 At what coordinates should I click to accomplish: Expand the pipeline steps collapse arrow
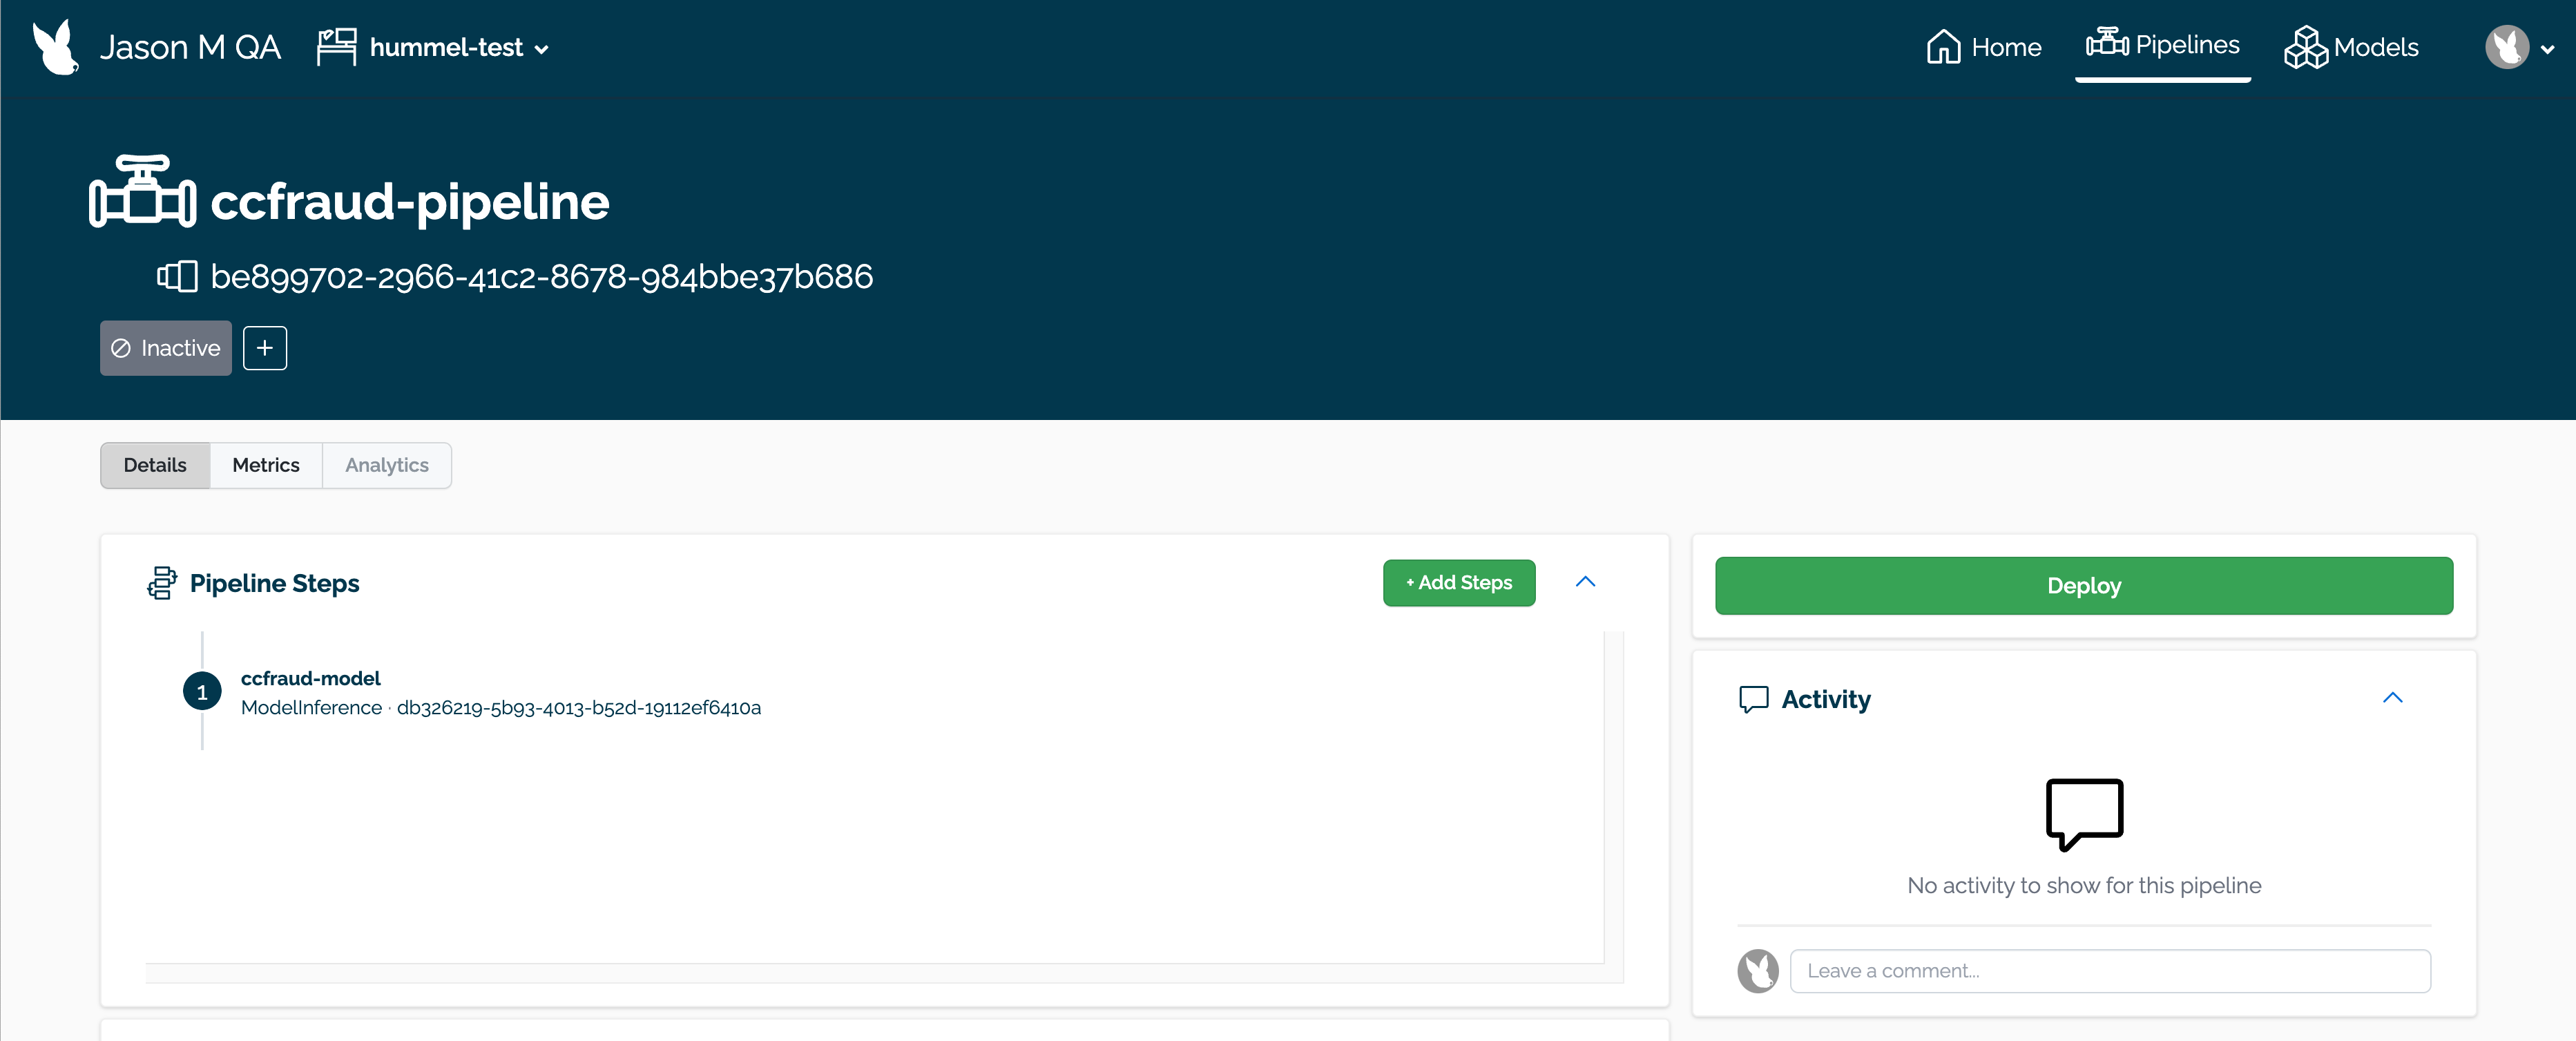coord(1586,581)
